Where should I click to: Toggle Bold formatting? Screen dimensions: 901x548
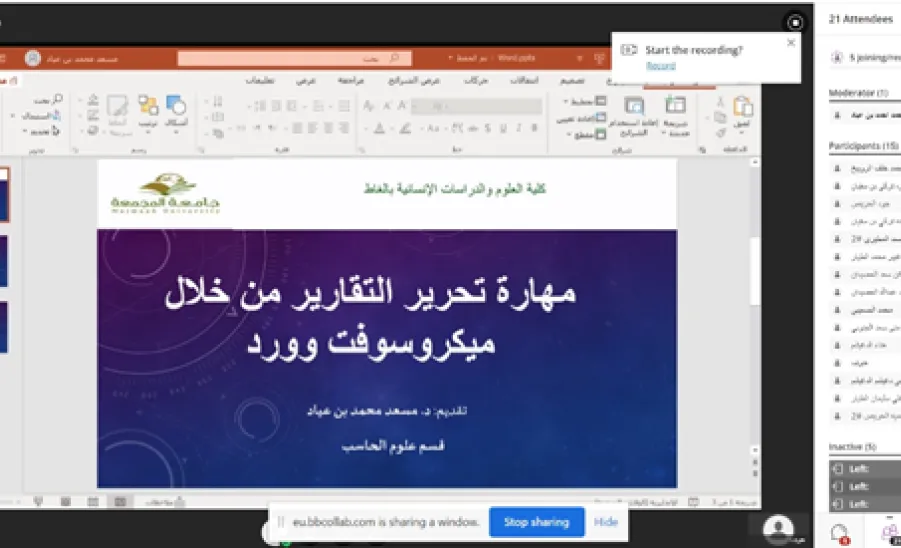[534, 129]
